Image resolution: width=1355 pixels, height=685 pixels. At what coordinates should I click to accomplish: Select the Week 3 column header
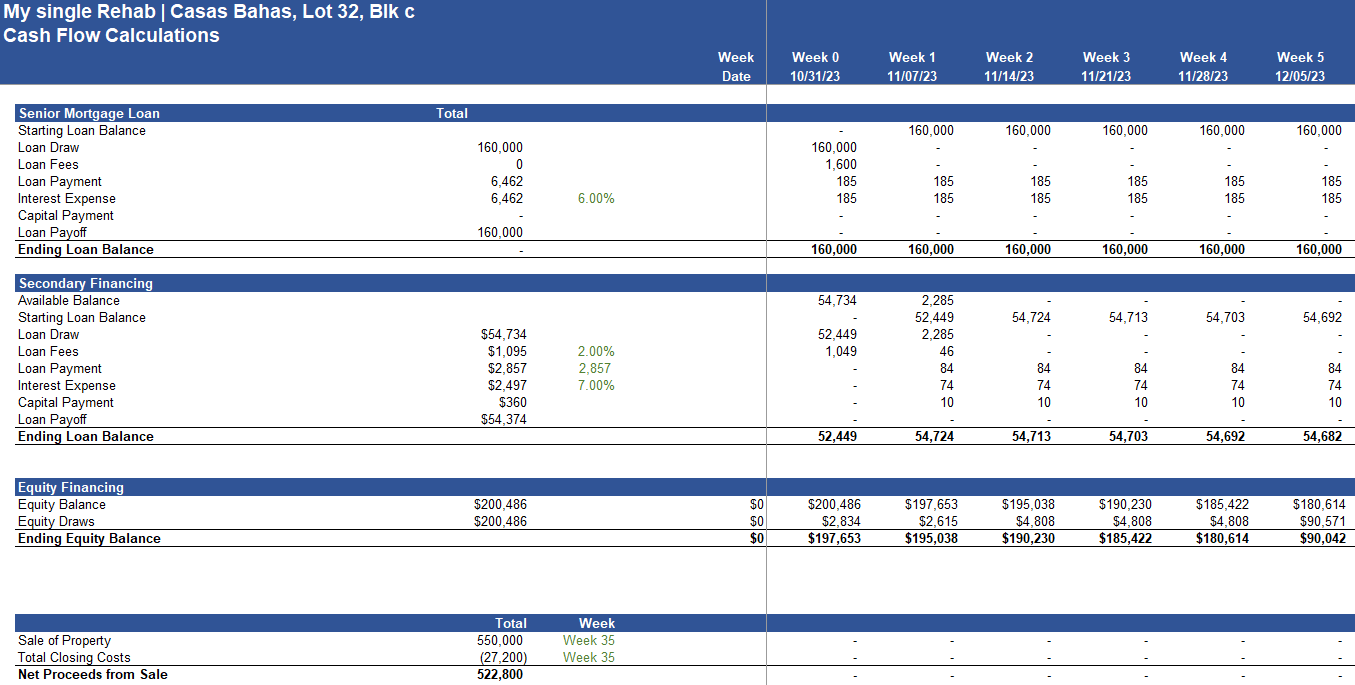(x=1105, y=57)
